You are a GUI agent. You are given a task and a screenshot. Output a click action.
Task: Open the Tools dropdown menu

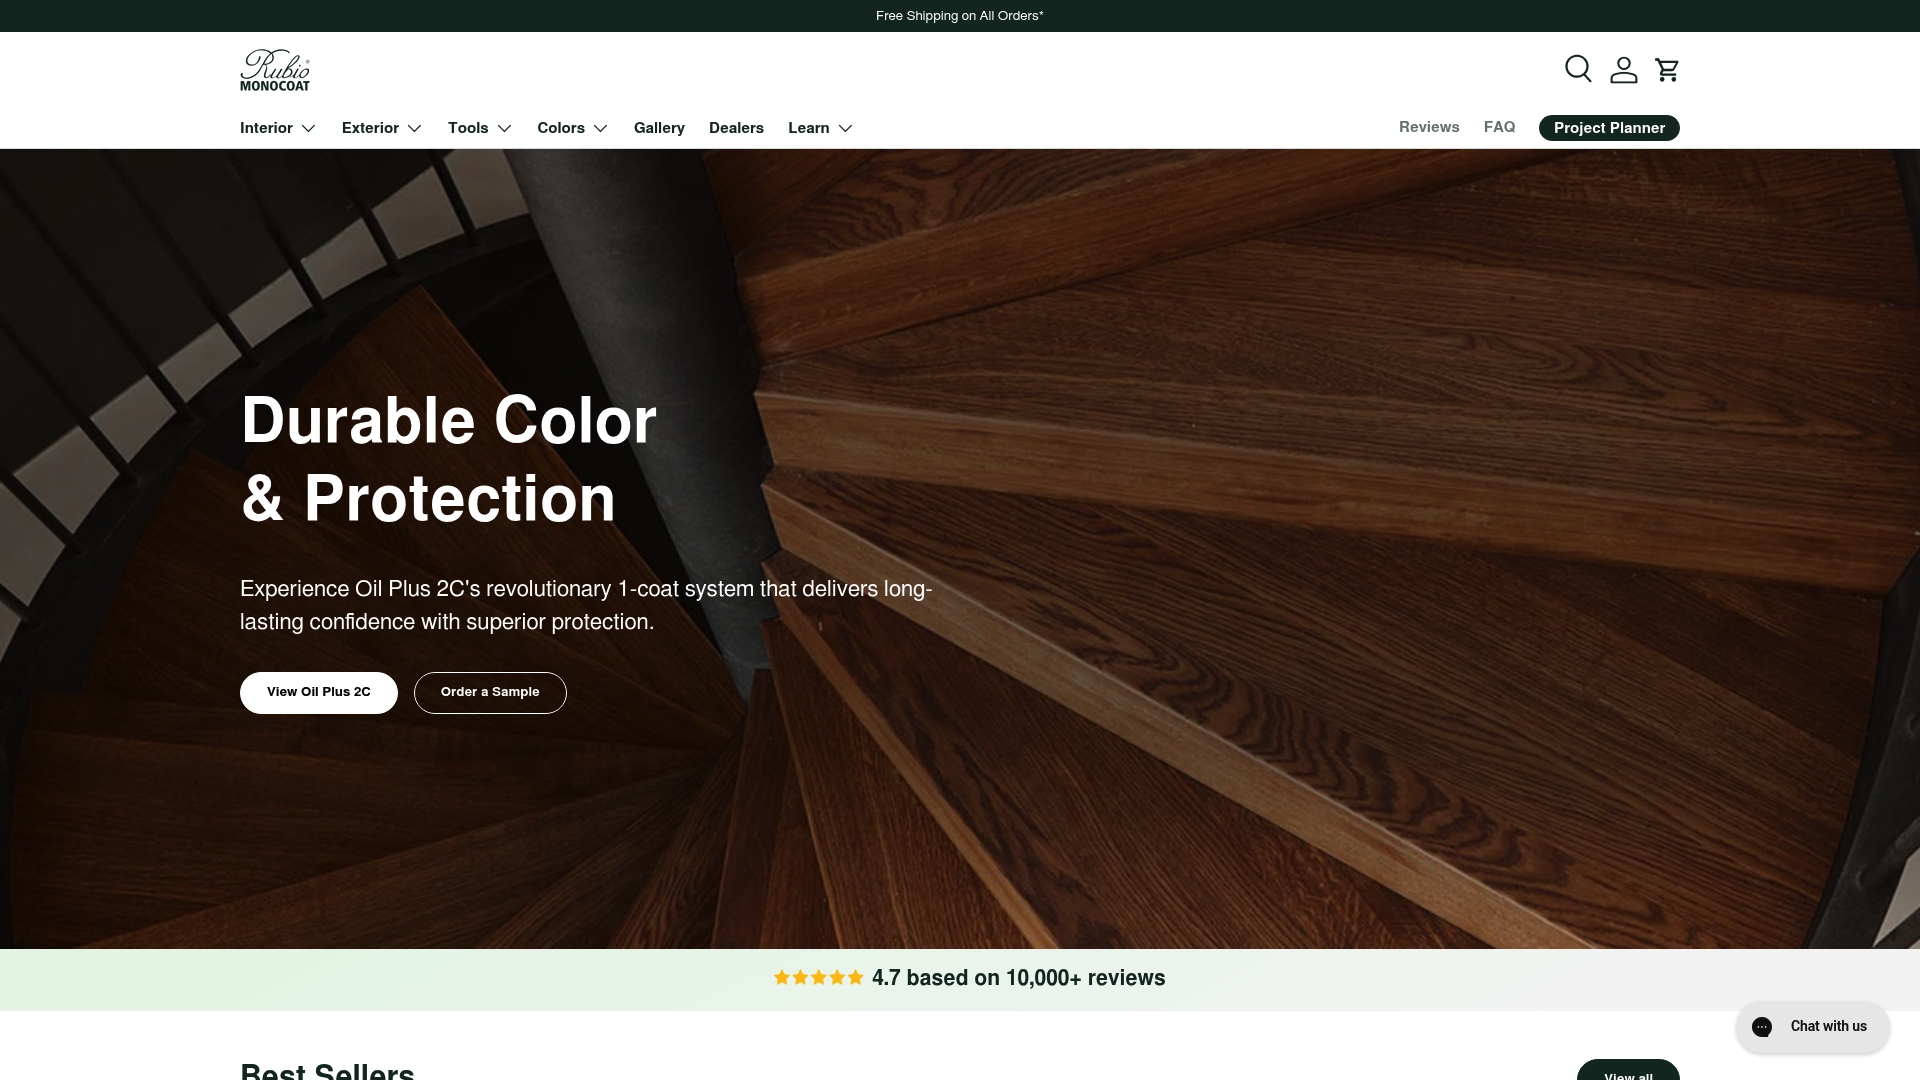coord(479,128)
